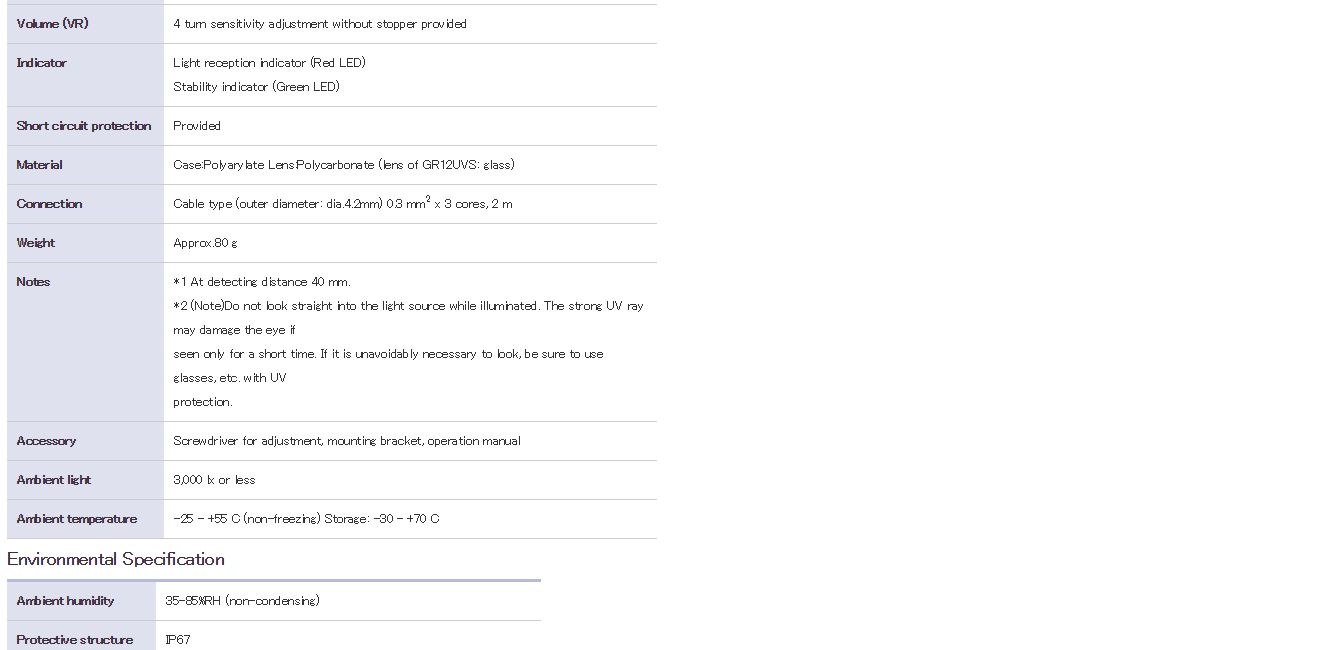Image resolution: width=1339 pixels, height=650 pixels.
Task: Select the Ambient temperature row header
Action: pos(85,519)
